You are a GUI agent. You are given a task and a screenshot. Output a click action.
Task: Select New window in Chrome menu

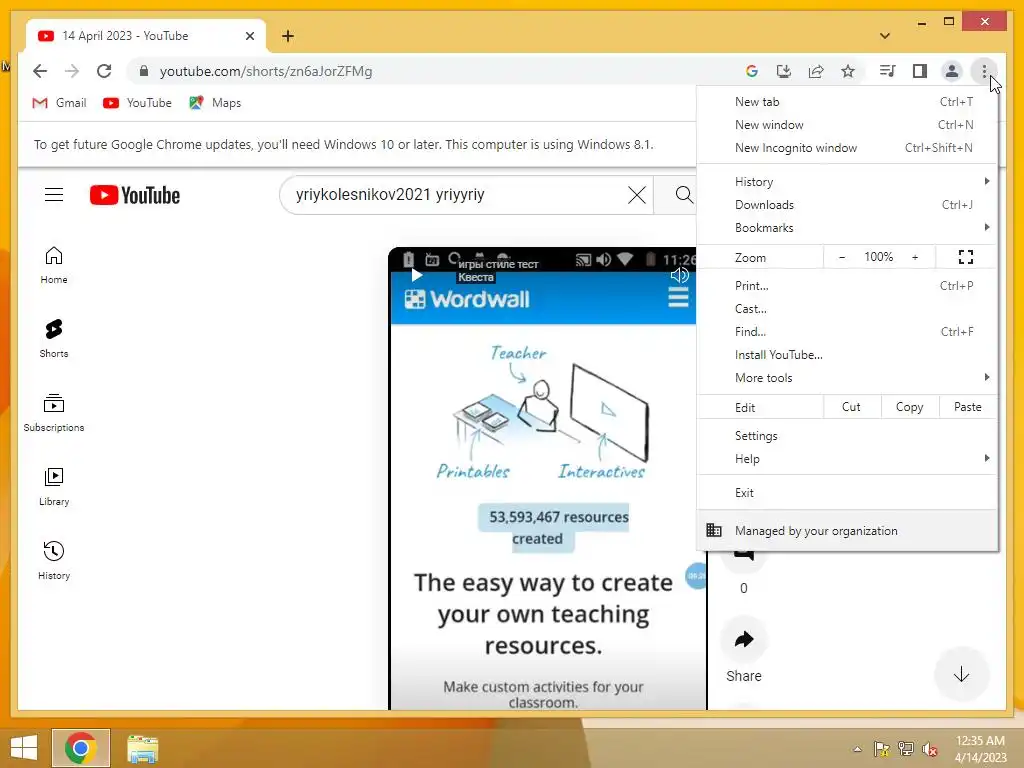click(847, 125)
